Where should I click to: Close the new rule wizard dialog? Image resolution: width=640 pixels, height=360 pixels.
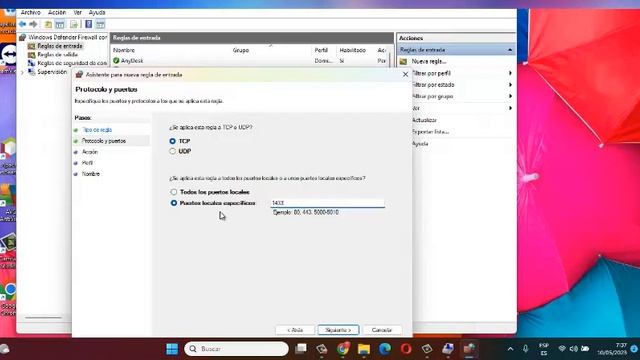[x=405, y=75]
